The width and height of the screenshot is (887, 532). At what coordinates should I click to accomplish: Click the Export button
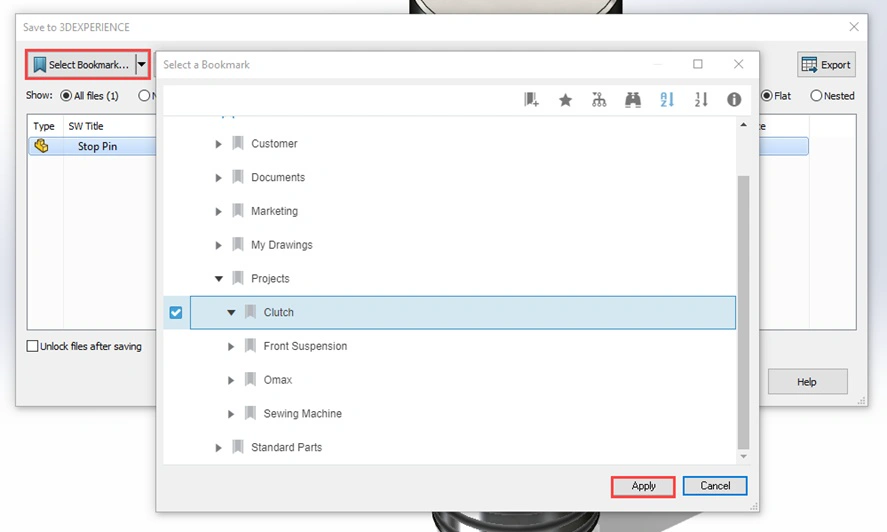(x=826, y=65)
